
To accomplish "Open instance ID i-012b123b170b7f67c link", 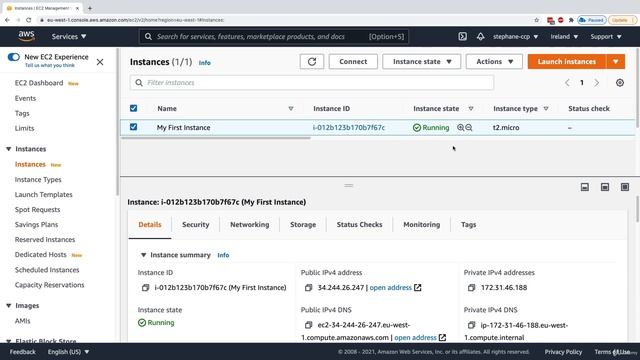I will (349, 127).
